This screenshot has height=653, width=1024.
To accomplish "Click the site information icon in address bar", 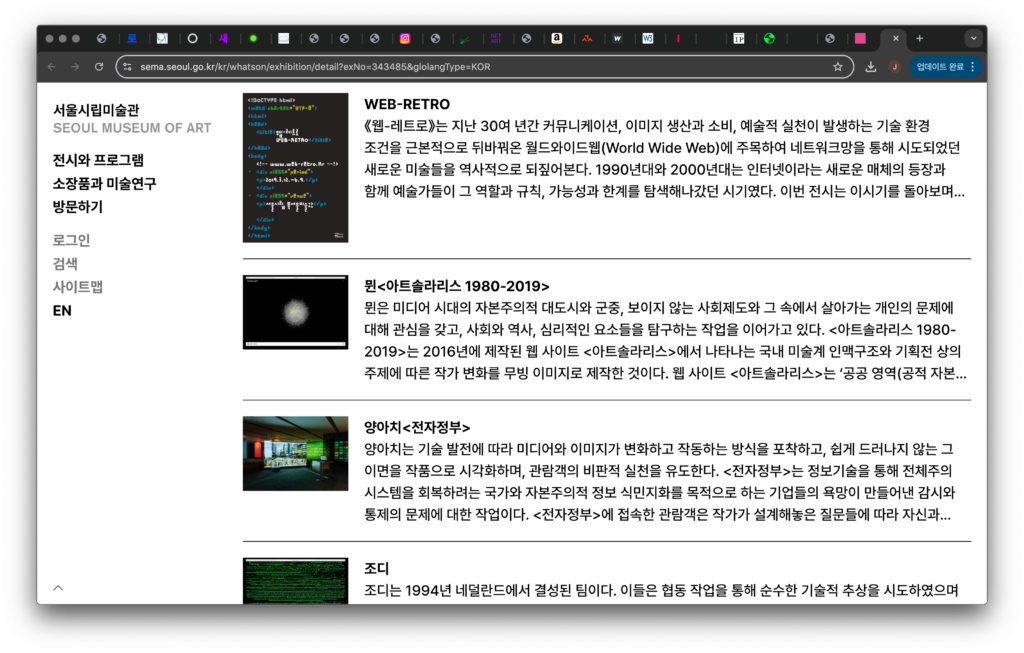I will [127, 67].
